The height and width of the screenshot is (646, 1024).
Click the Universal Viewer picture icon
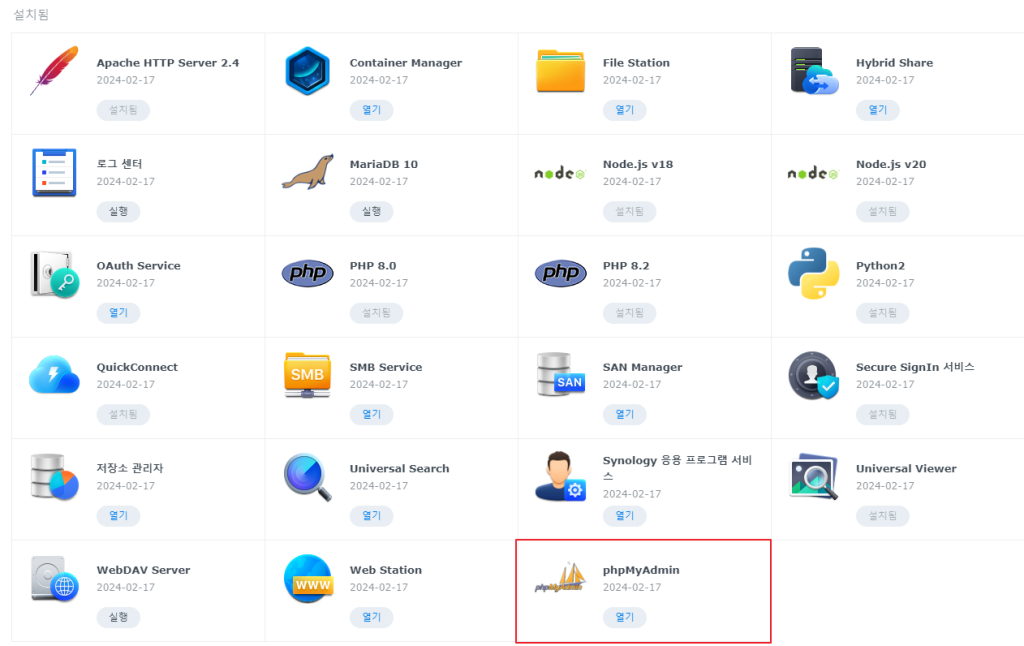(x=814, y=477)
